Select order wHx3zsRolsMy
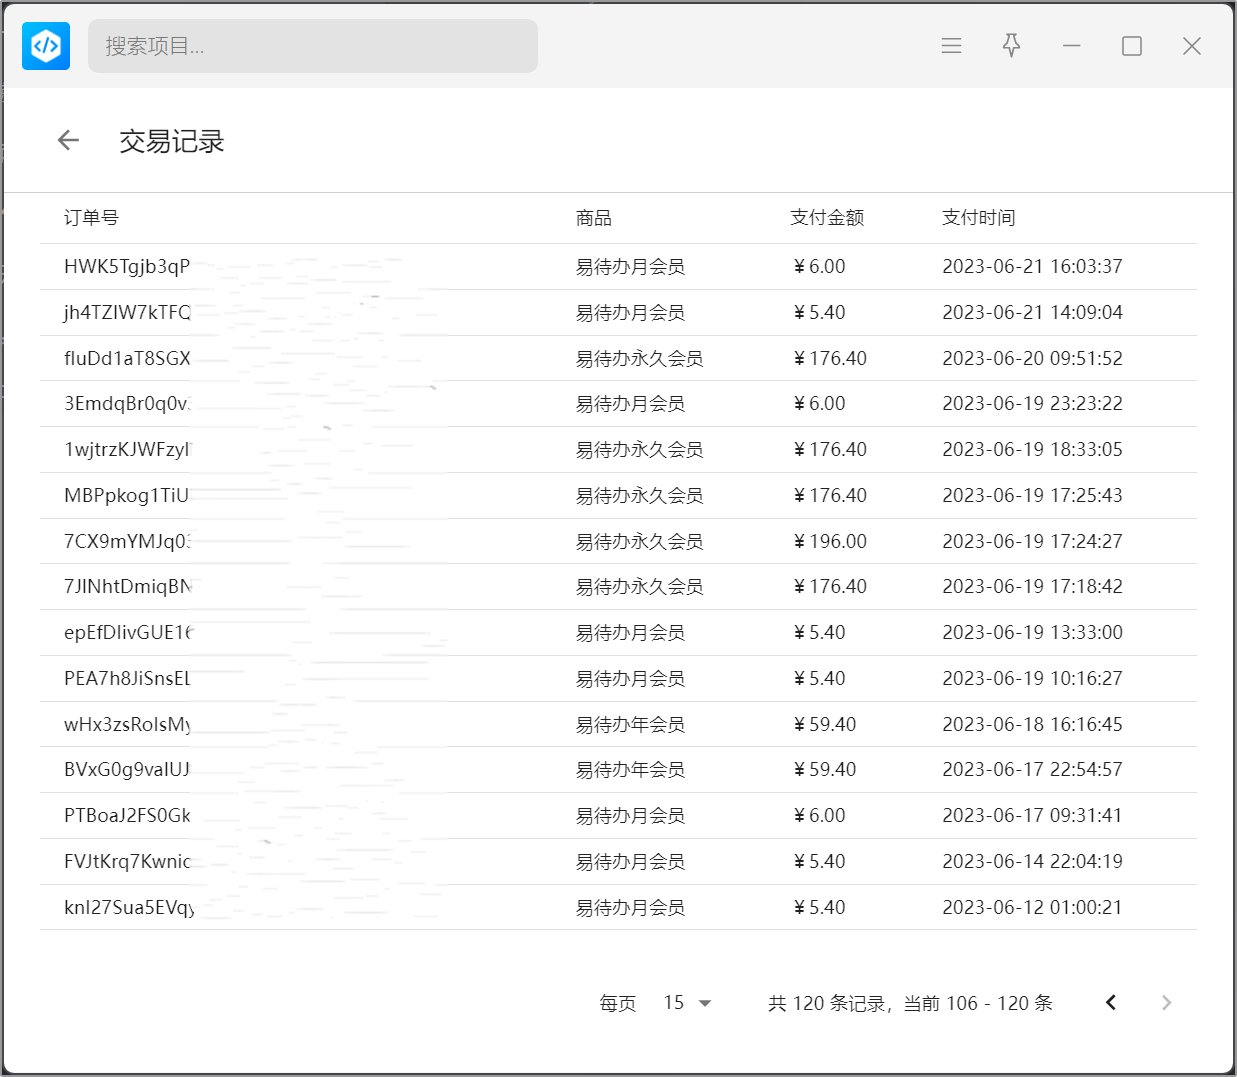The image size is (1237, 1077). point(127,725)
